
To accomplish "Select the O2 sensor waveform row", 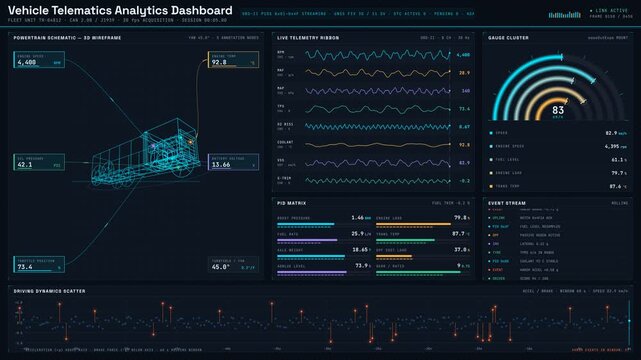I will [x=373, y=127].
